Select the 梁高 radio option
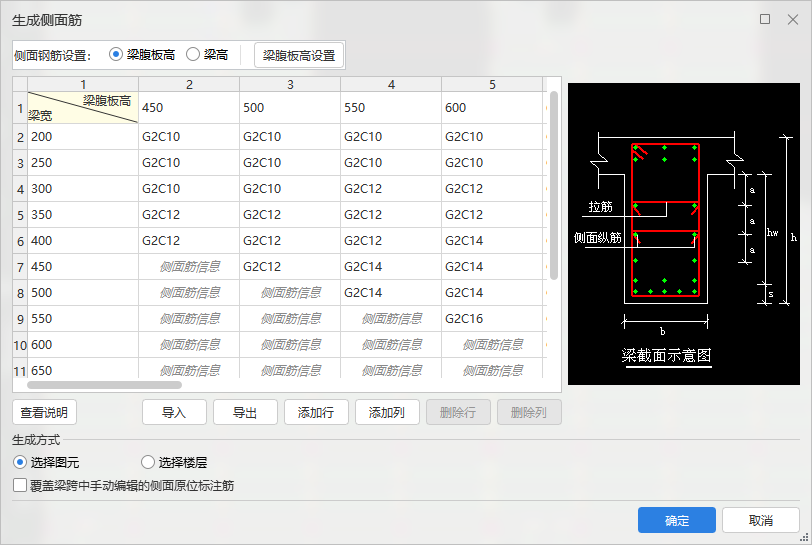 click(193, 55)
